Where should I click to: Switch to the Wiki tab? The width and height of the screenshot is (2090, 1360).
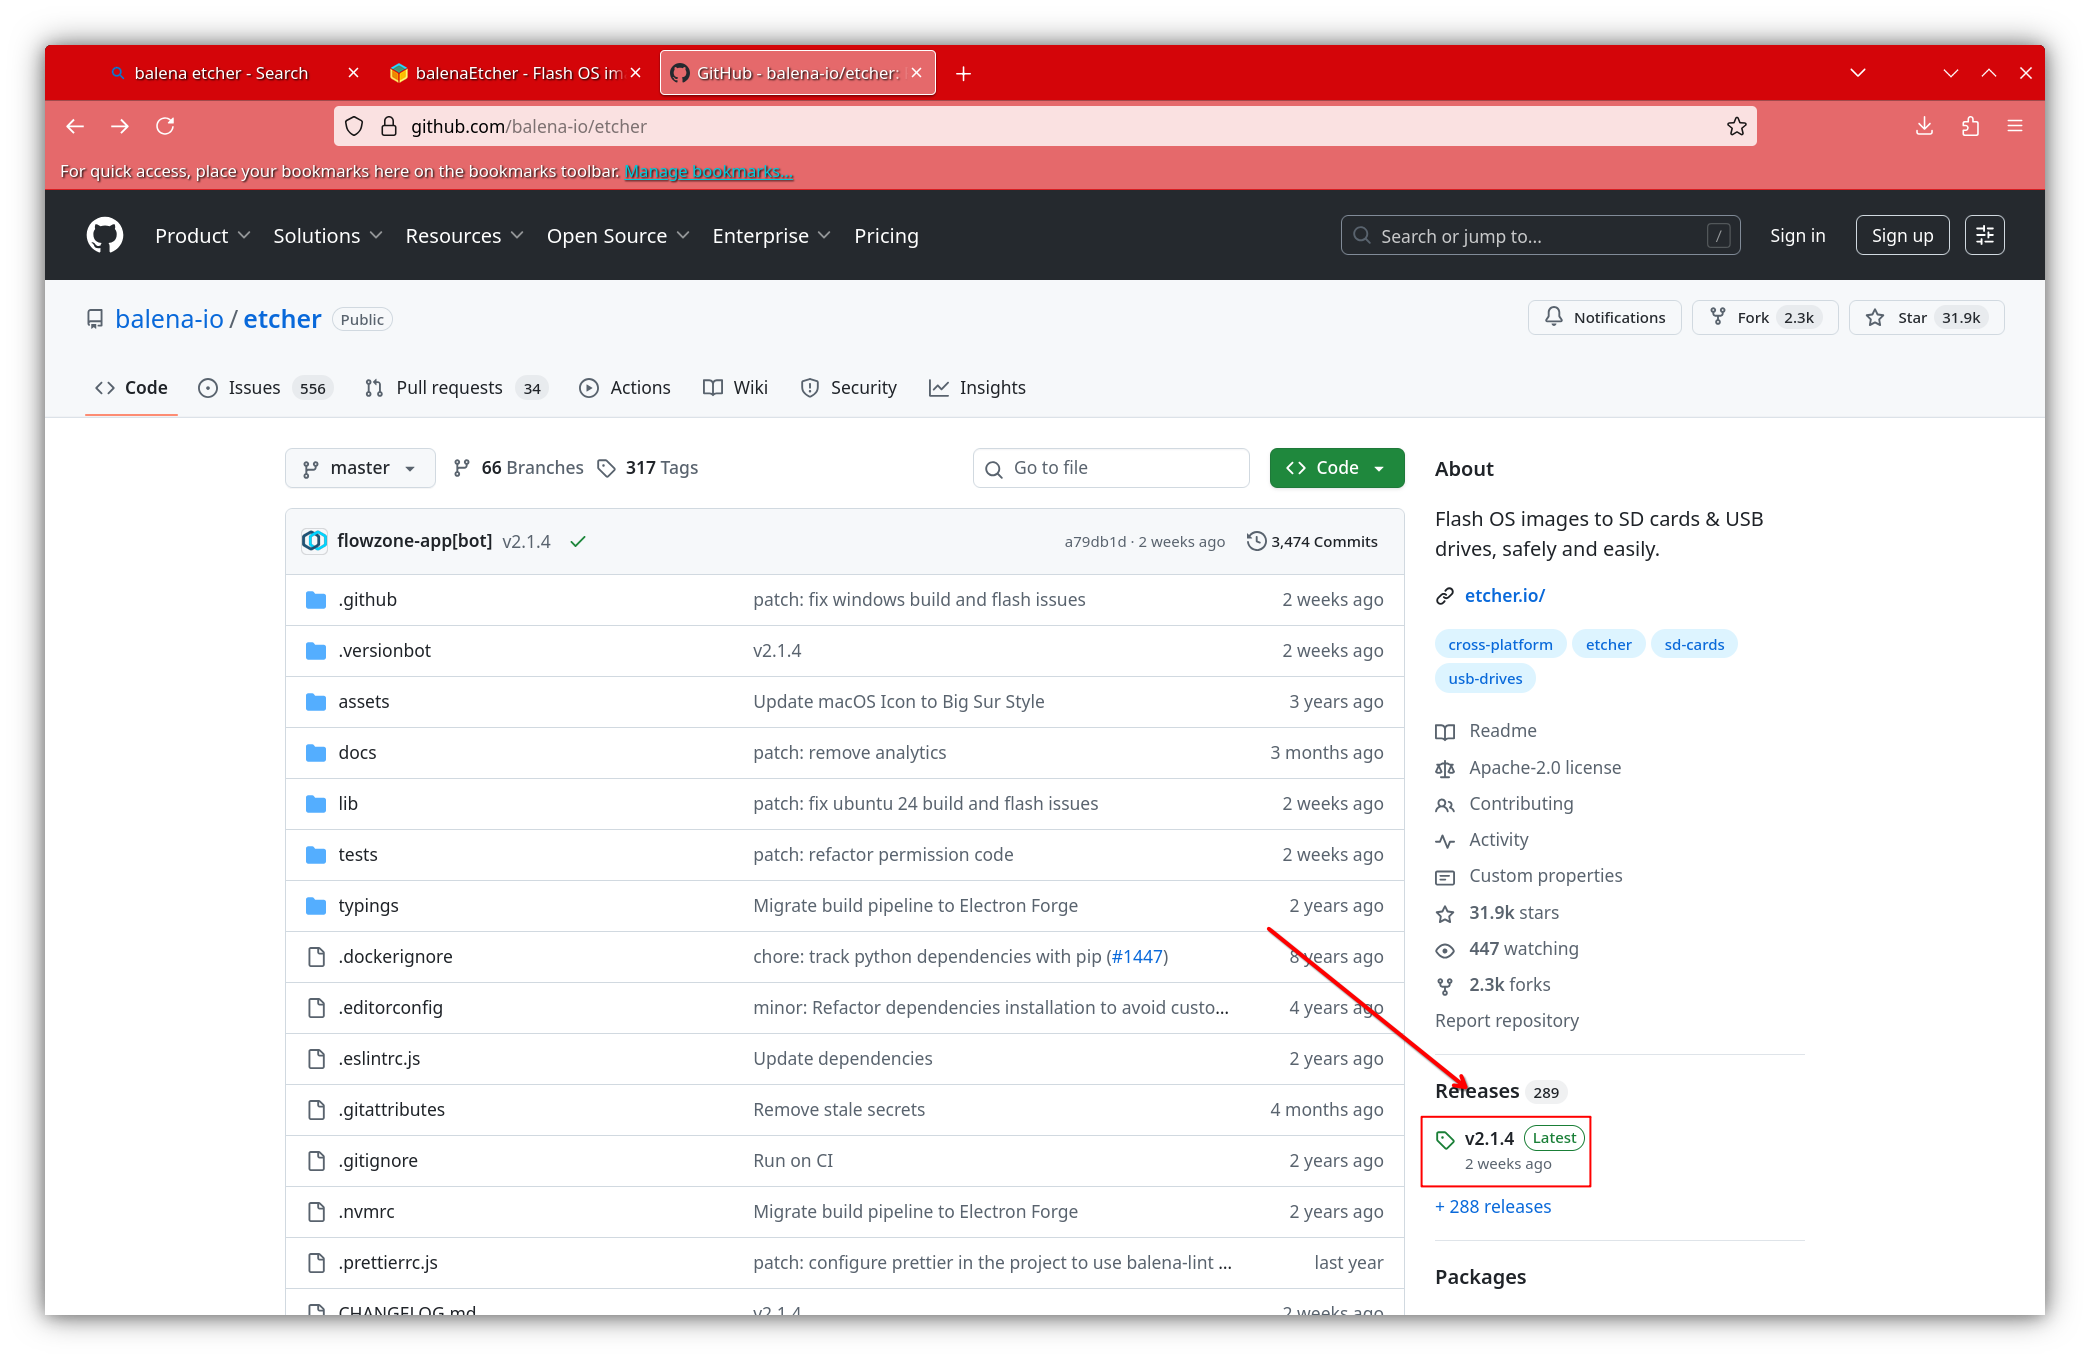tap(735, 388)
